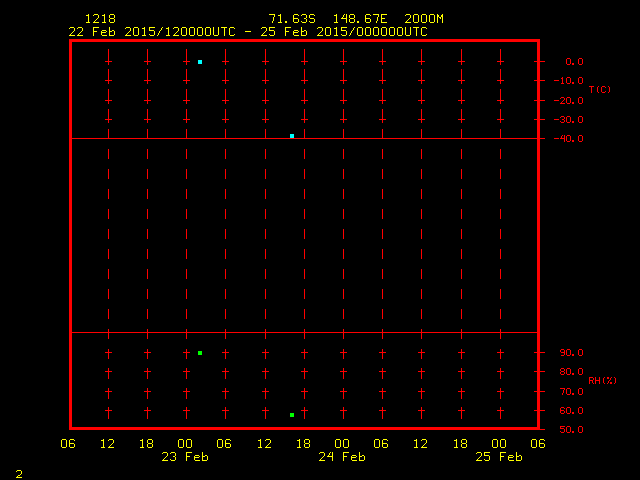Click the -10.0 temperature tick label
The width and height of the screenshot is (640, 480).
(571, 81)
